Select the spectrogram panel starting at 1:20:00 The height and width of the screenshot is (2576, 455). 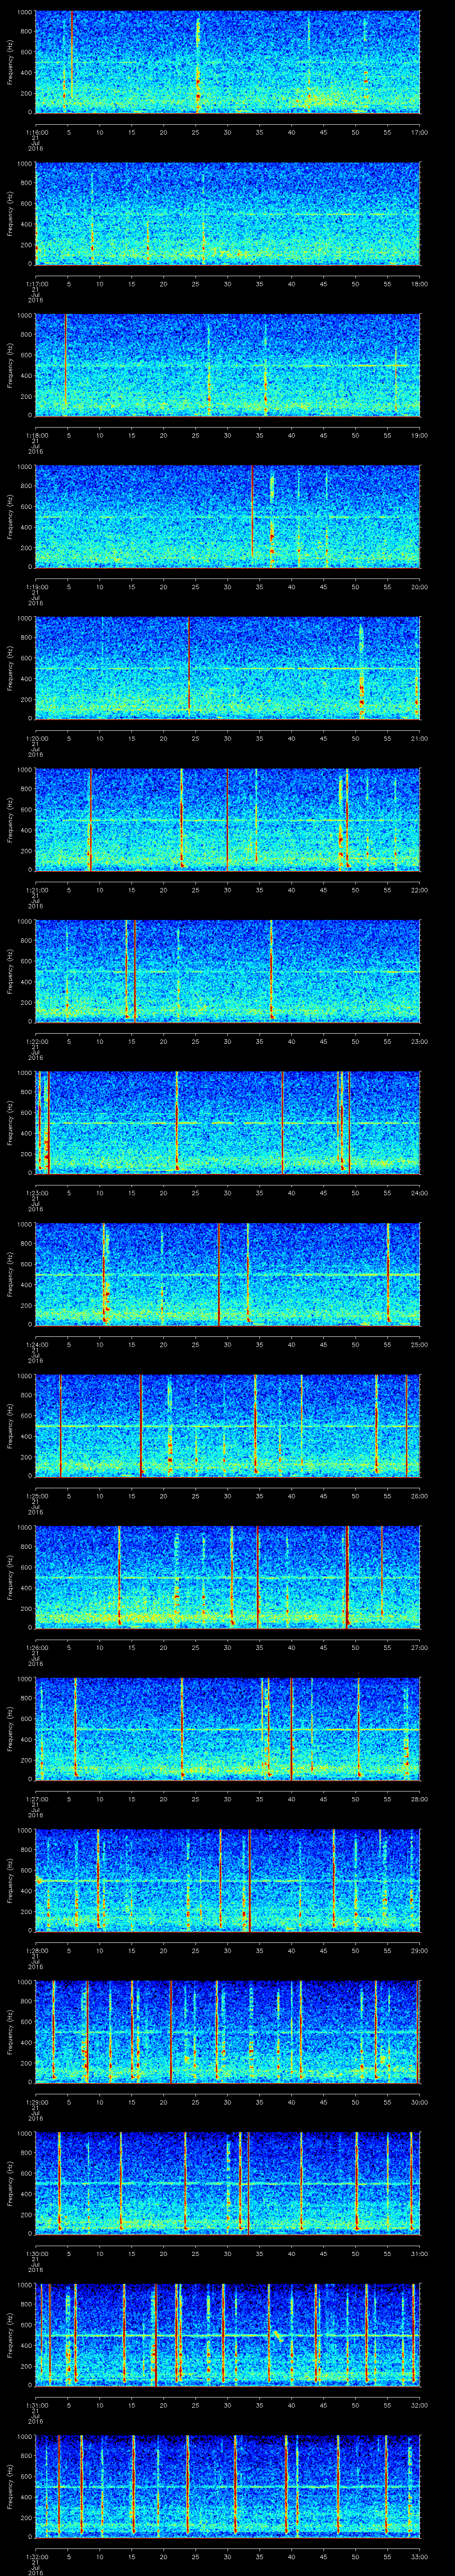point(227,668)
